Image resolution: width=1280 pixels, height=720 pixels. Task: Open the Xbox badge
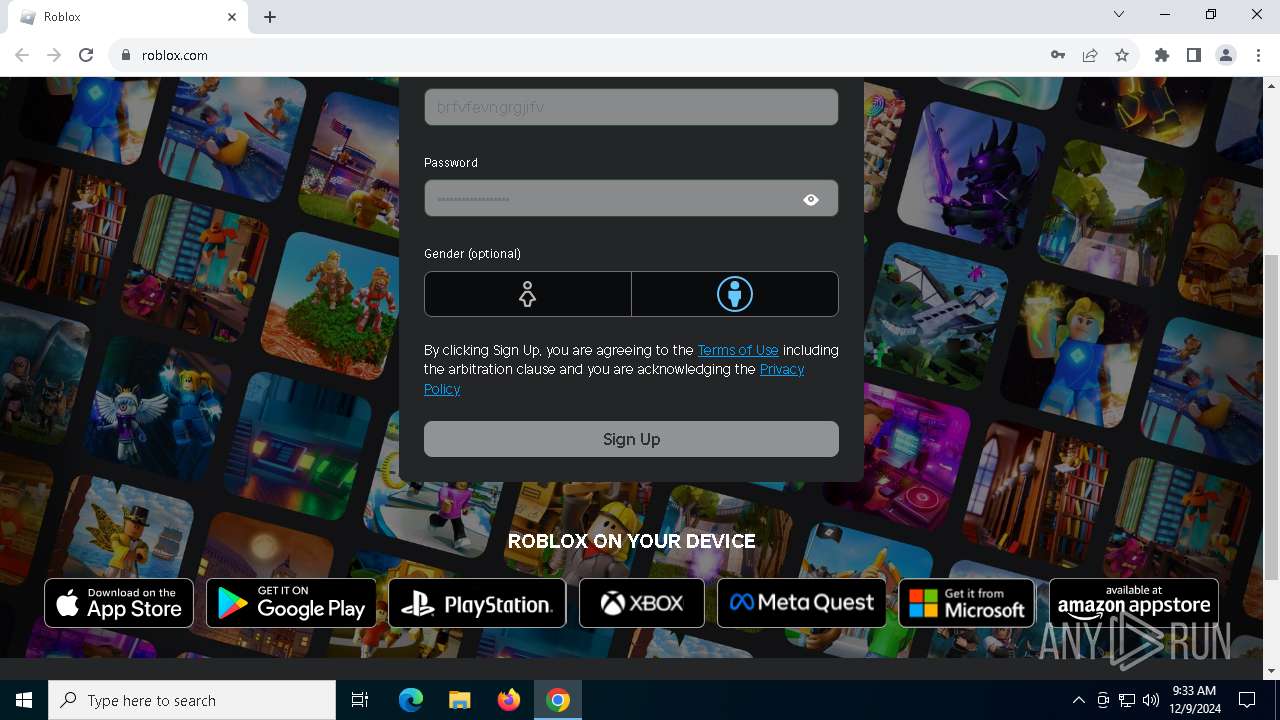642,603
